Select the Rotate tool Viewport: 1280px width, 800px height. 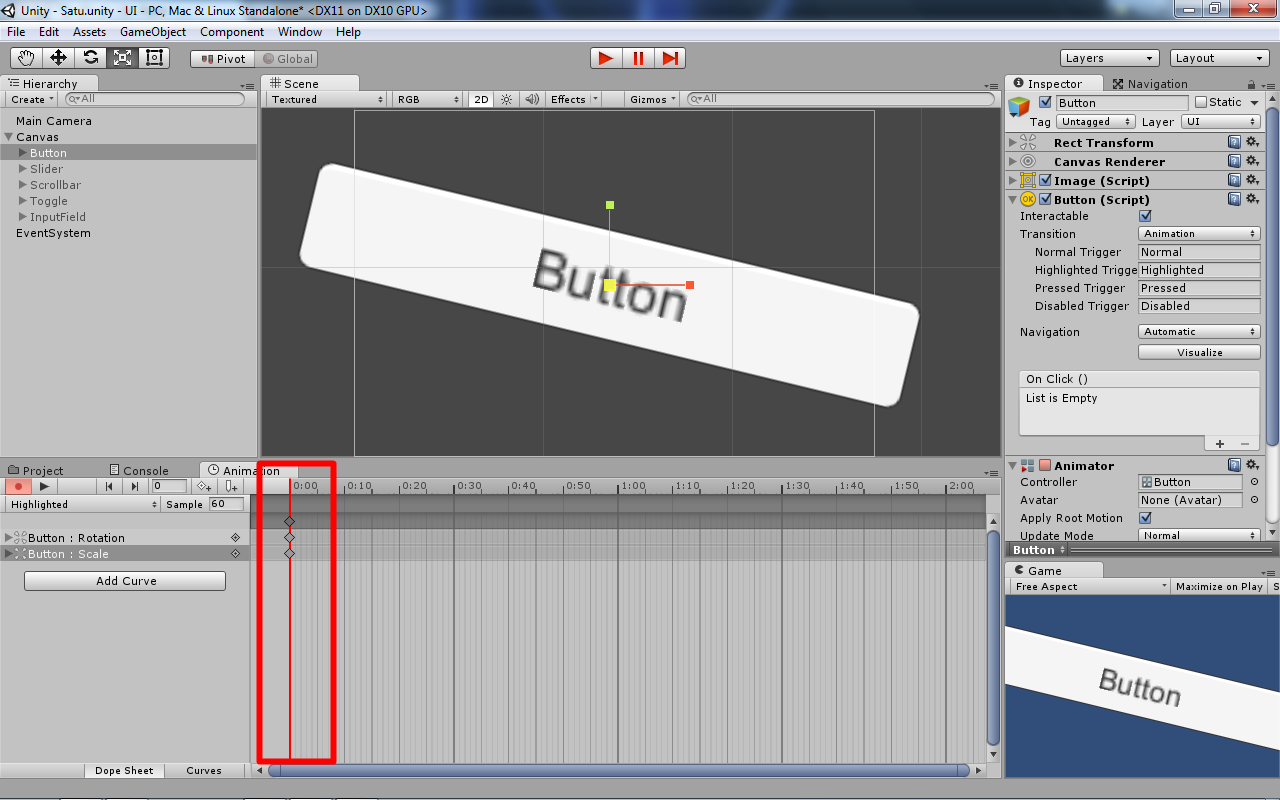tap(90, 58)
